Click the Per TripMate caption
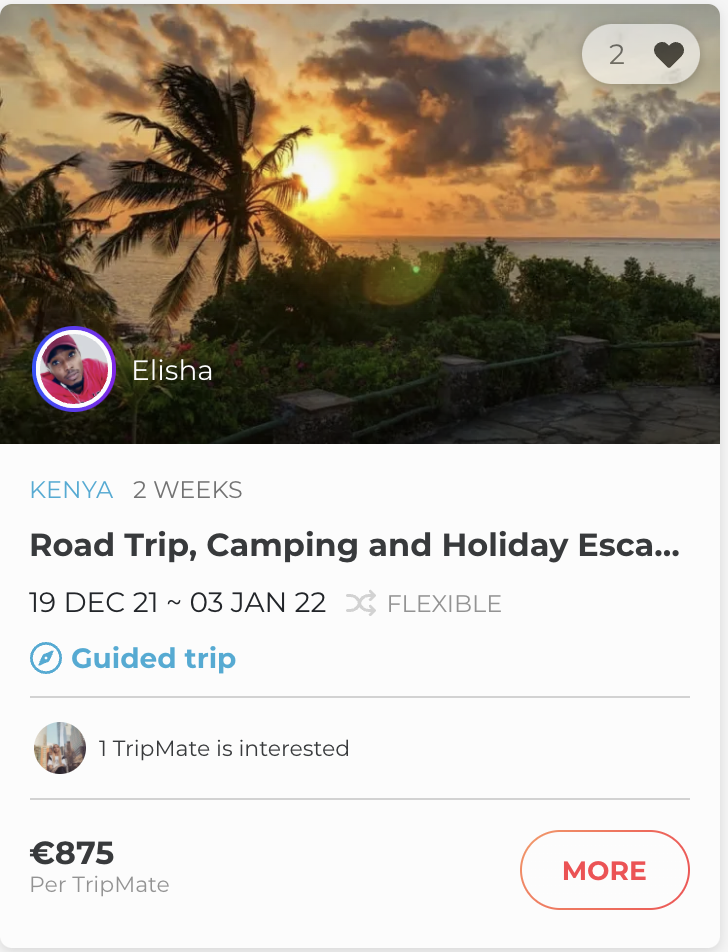The height and width of the screenshot is (952, 728). click(x=99, y=885)
